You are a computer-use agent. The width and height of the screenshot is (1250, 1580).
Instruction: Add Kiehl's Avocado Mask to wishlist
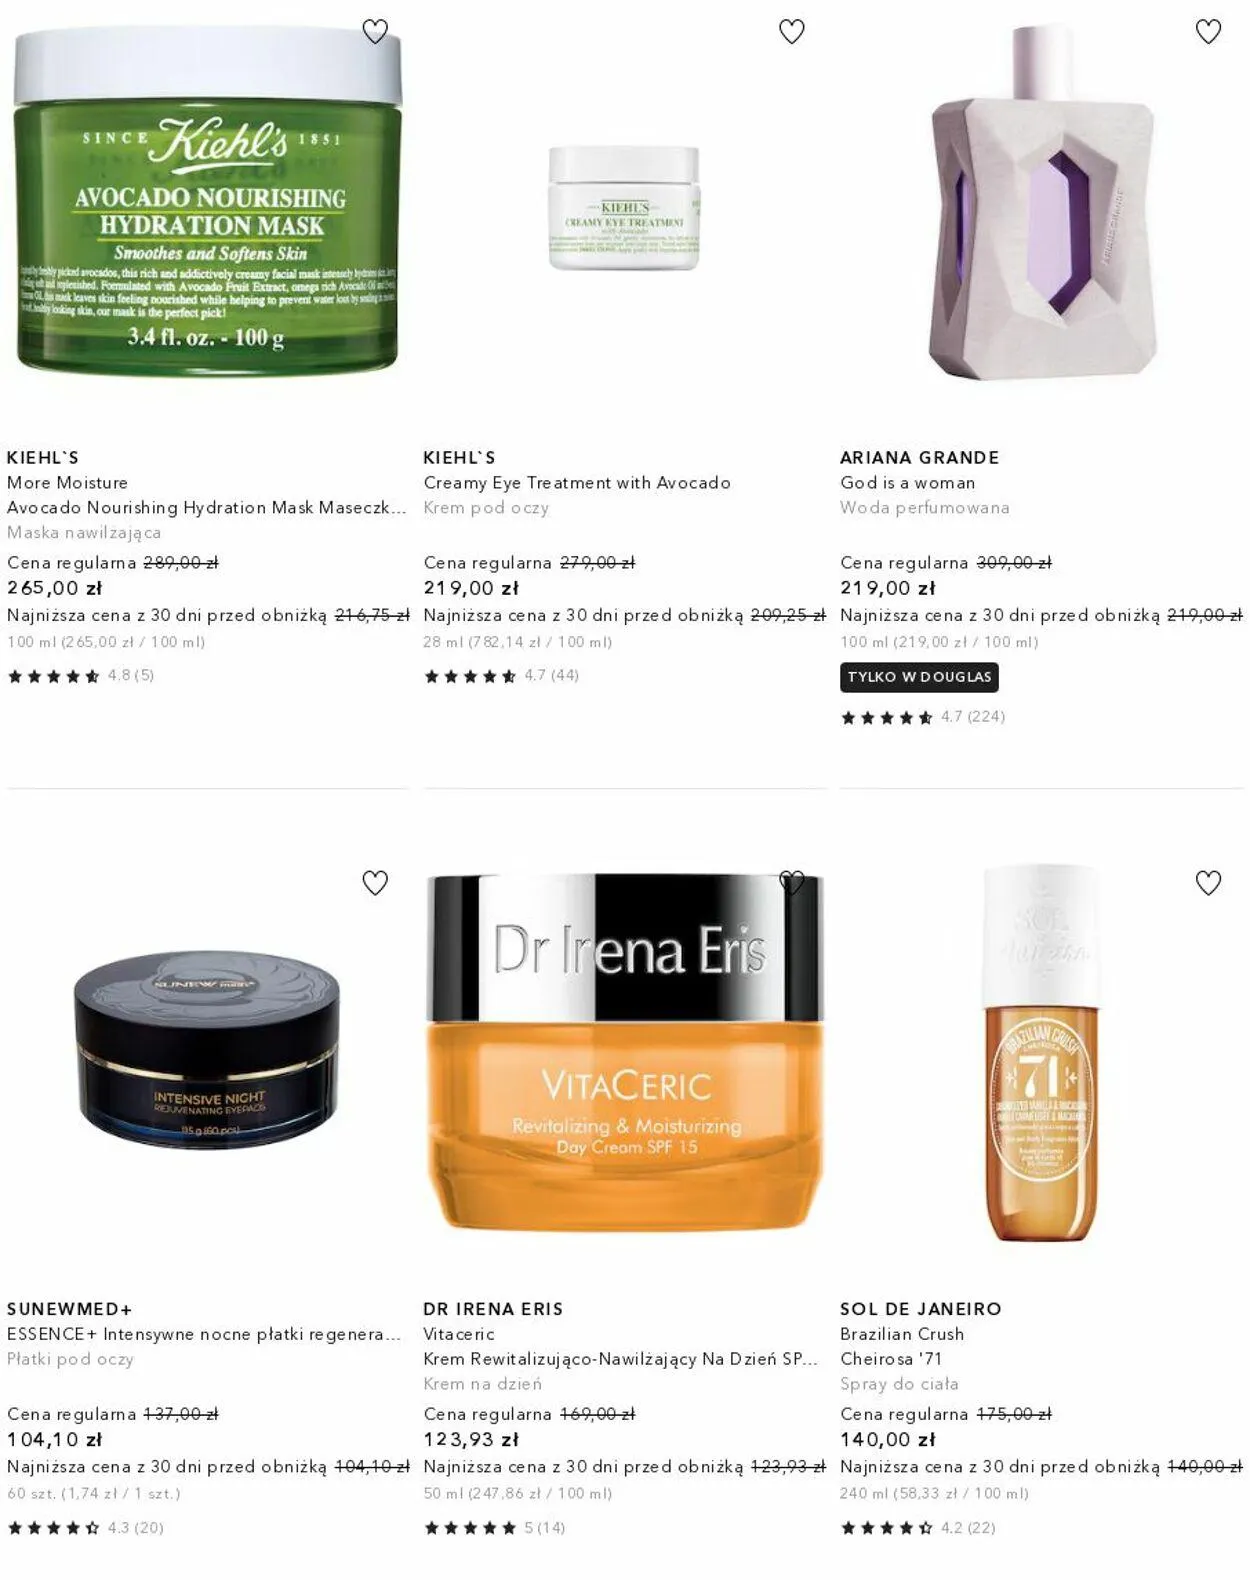click(x=375, y=32)
